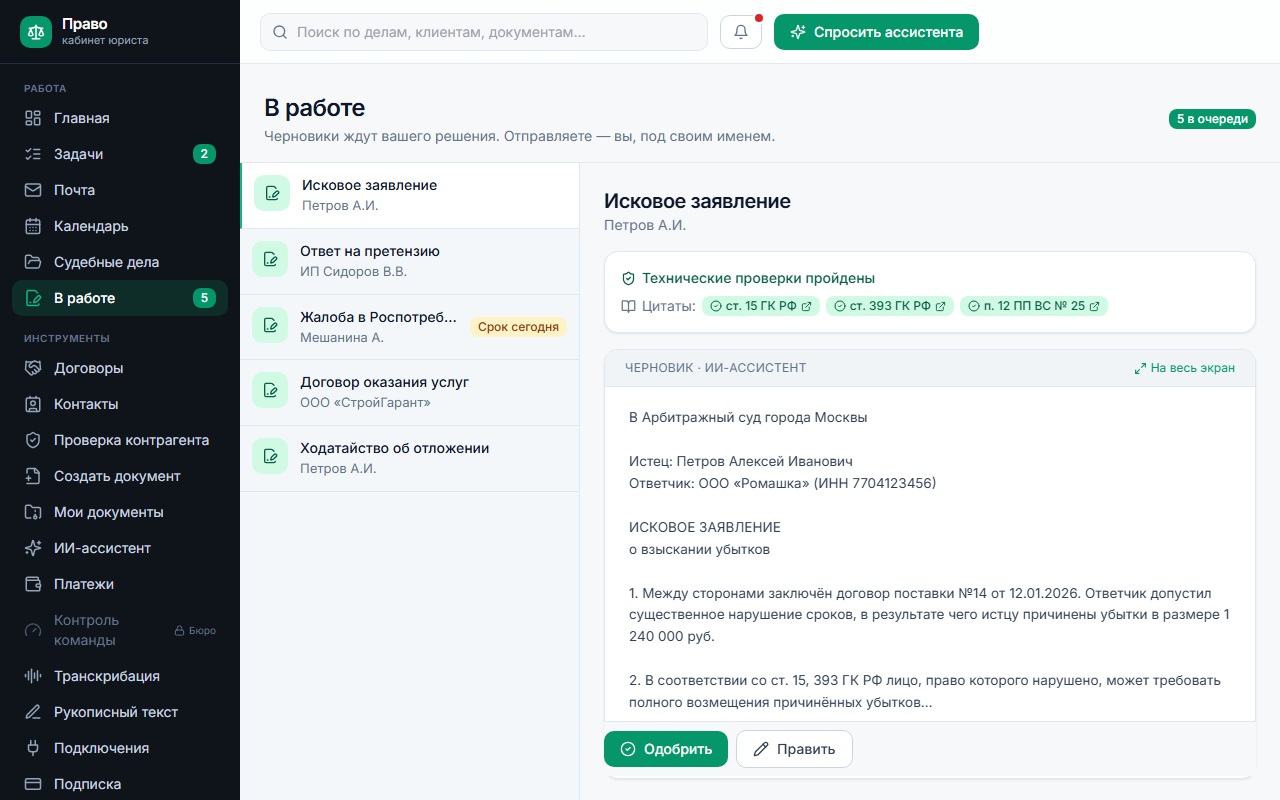Open citation ст. 393 ГК РФ
This screenshot has width=1280, height=800.
(x=890, y=306)
